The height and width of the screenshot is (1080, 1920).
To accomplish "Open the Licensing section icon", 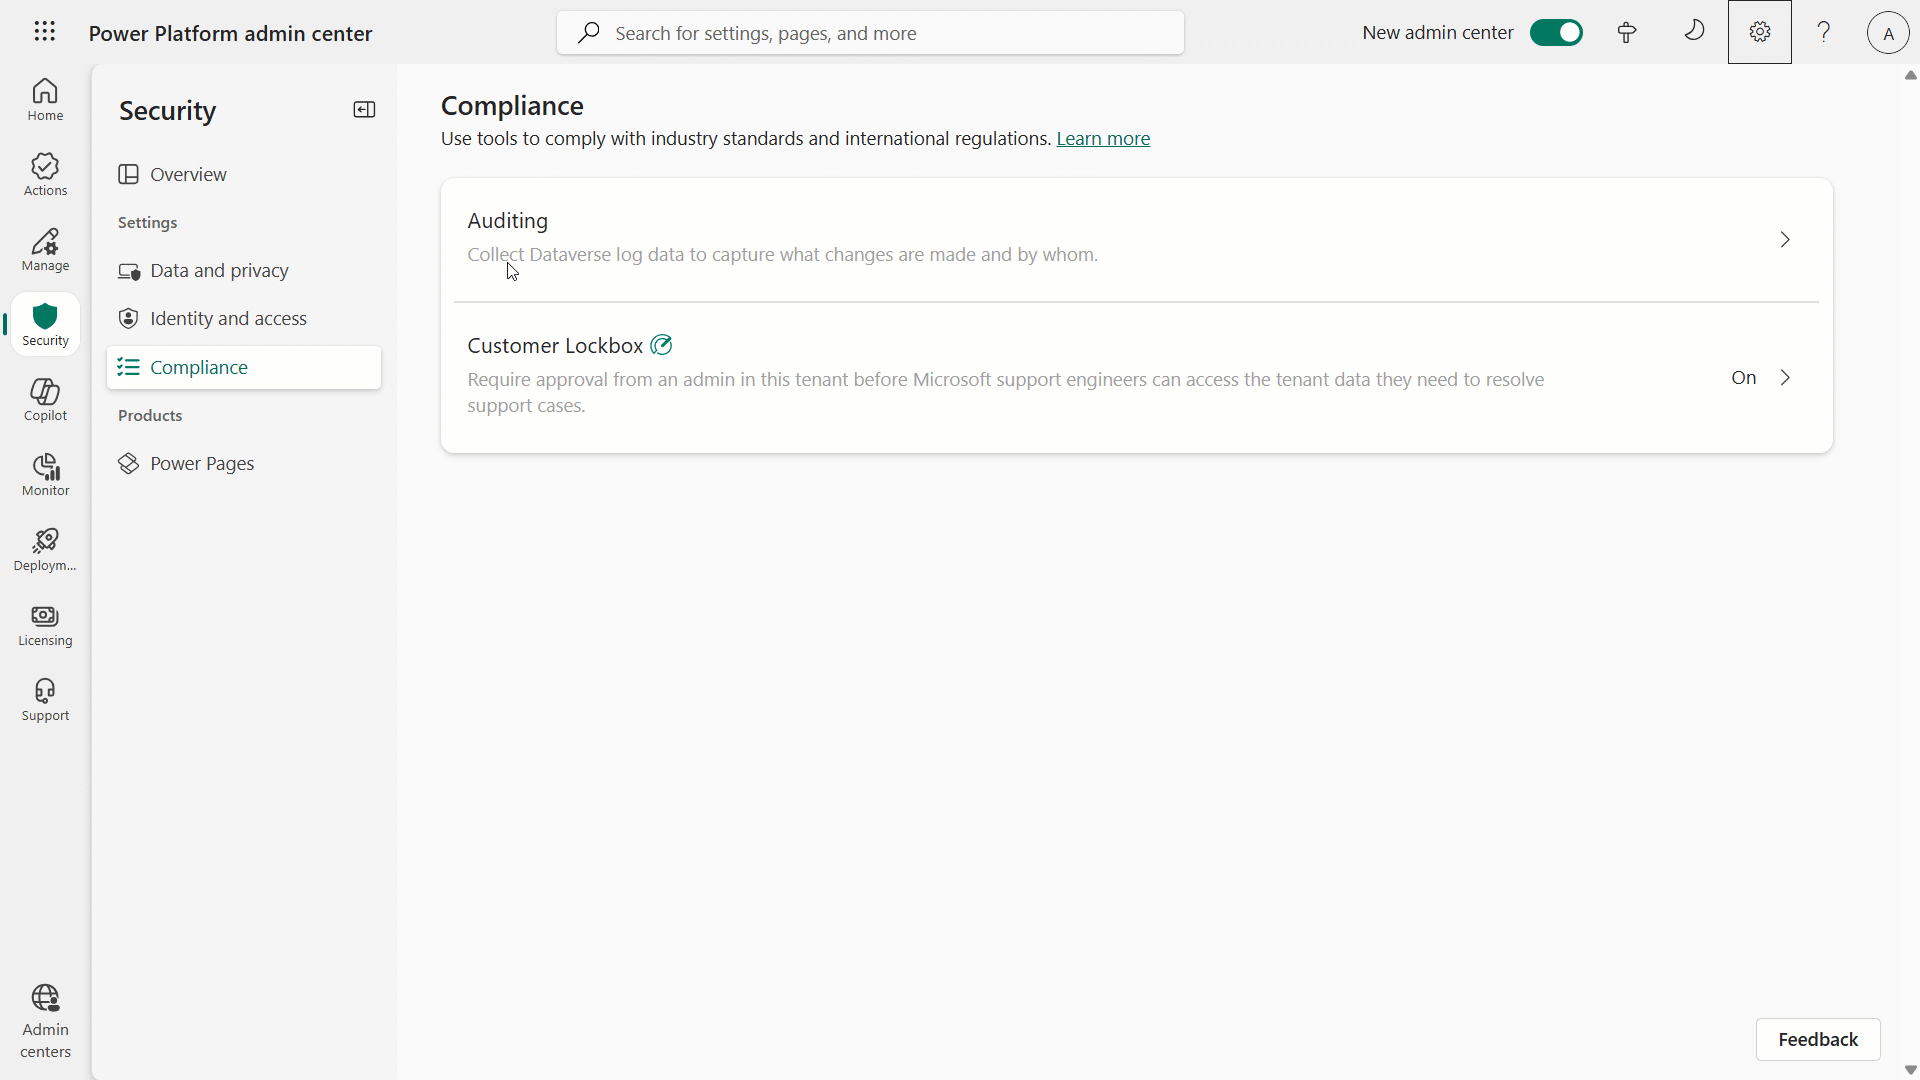I will point(45,625).
